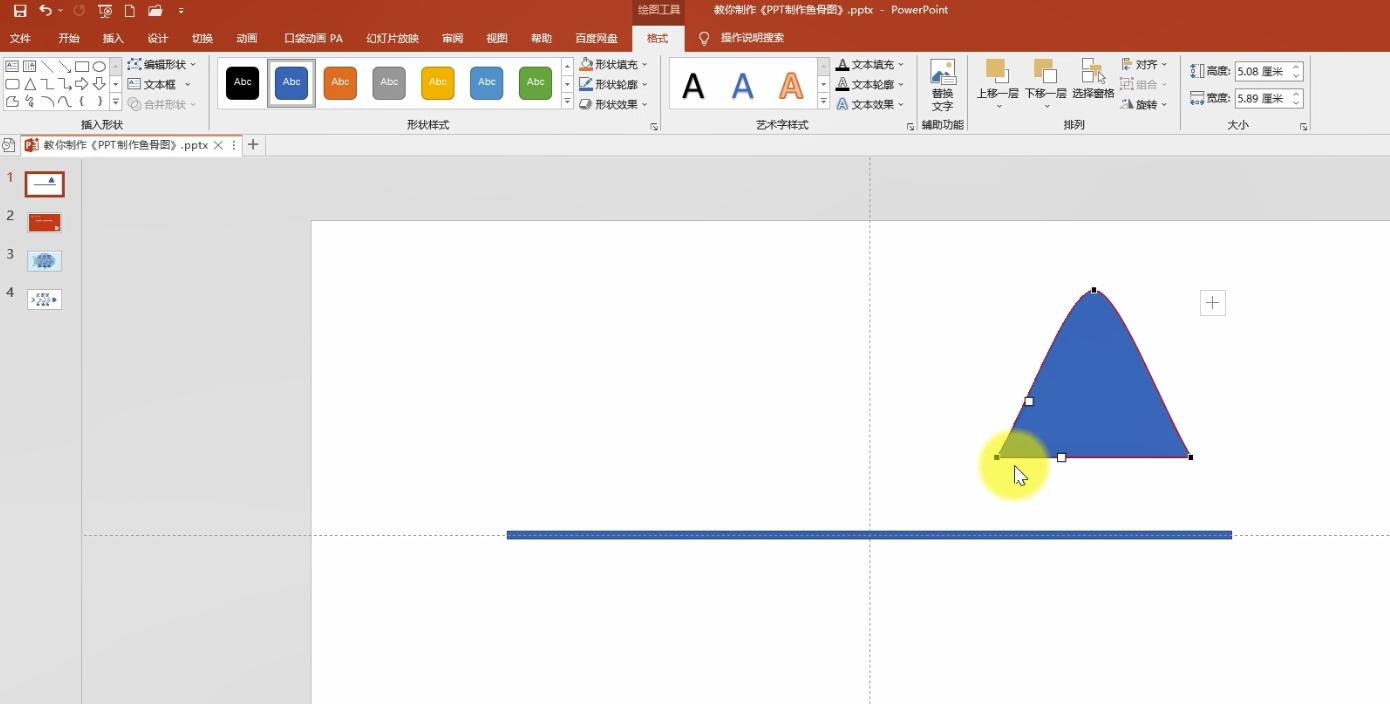Image resolution: width=1390 pixels, height=704 pixels.
Task: Open the 插入 ribbon tab
Action: click(x=112, y=38)
